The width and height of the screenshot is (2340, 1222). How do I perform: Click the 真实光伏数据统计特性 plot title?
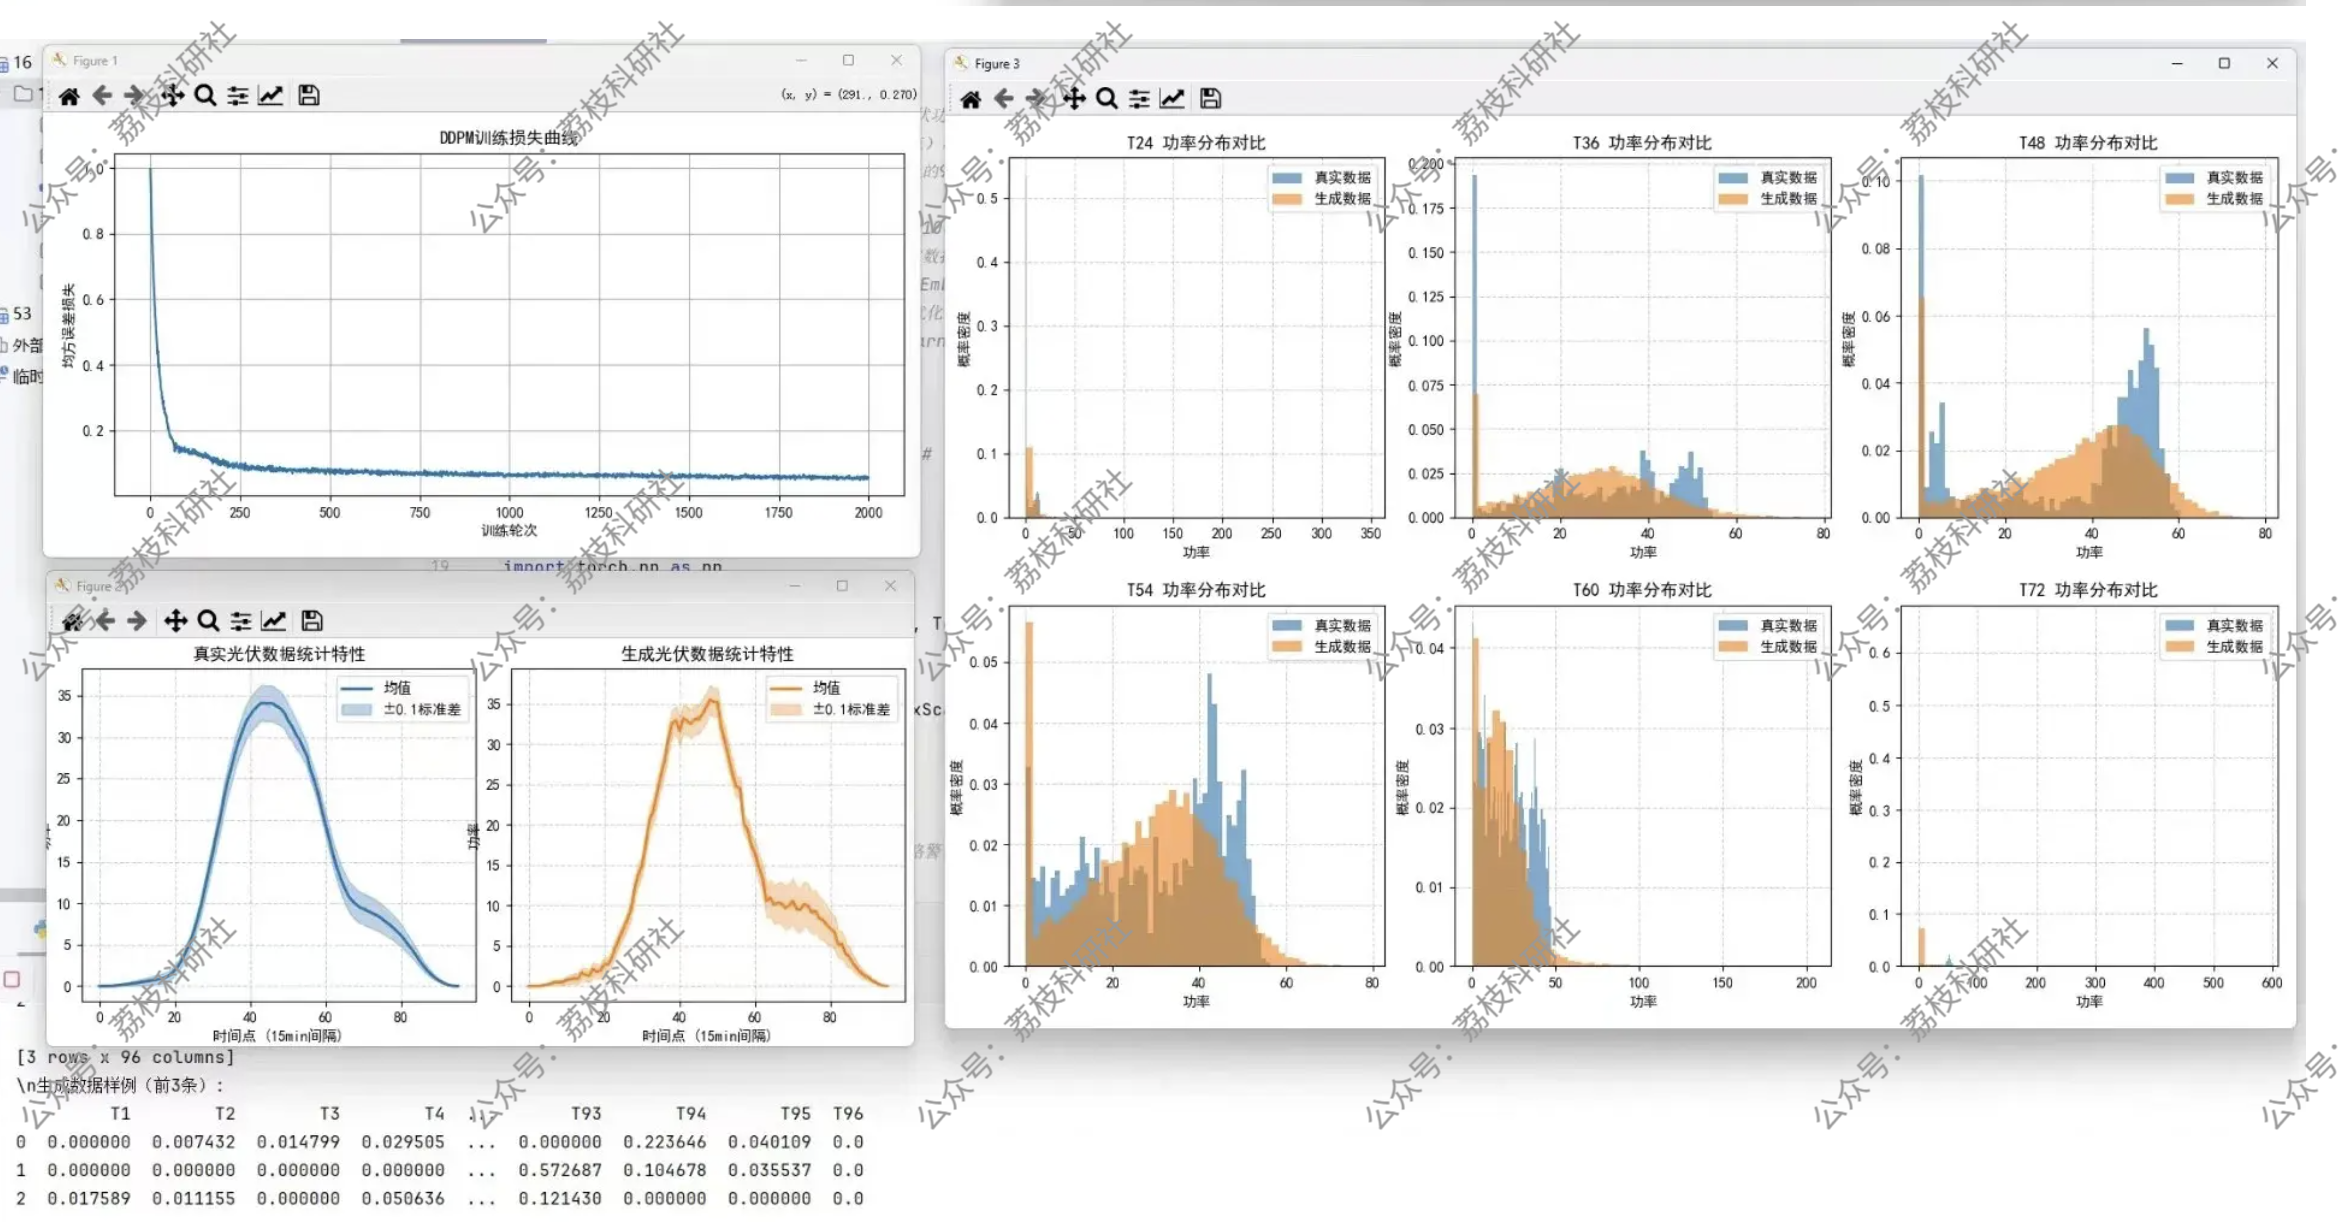click(x=279, y=654)
